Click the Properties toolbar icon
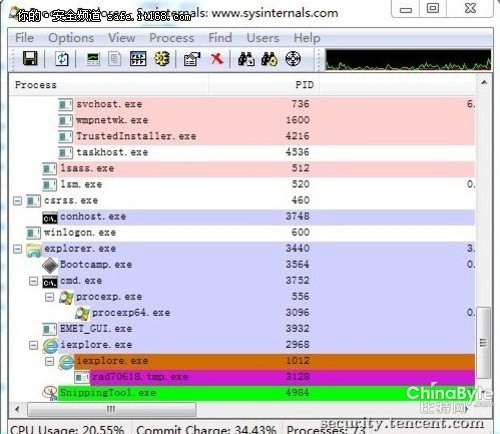Image resolution: width=500 pixels, height=434 pixels. pos(192,59)
